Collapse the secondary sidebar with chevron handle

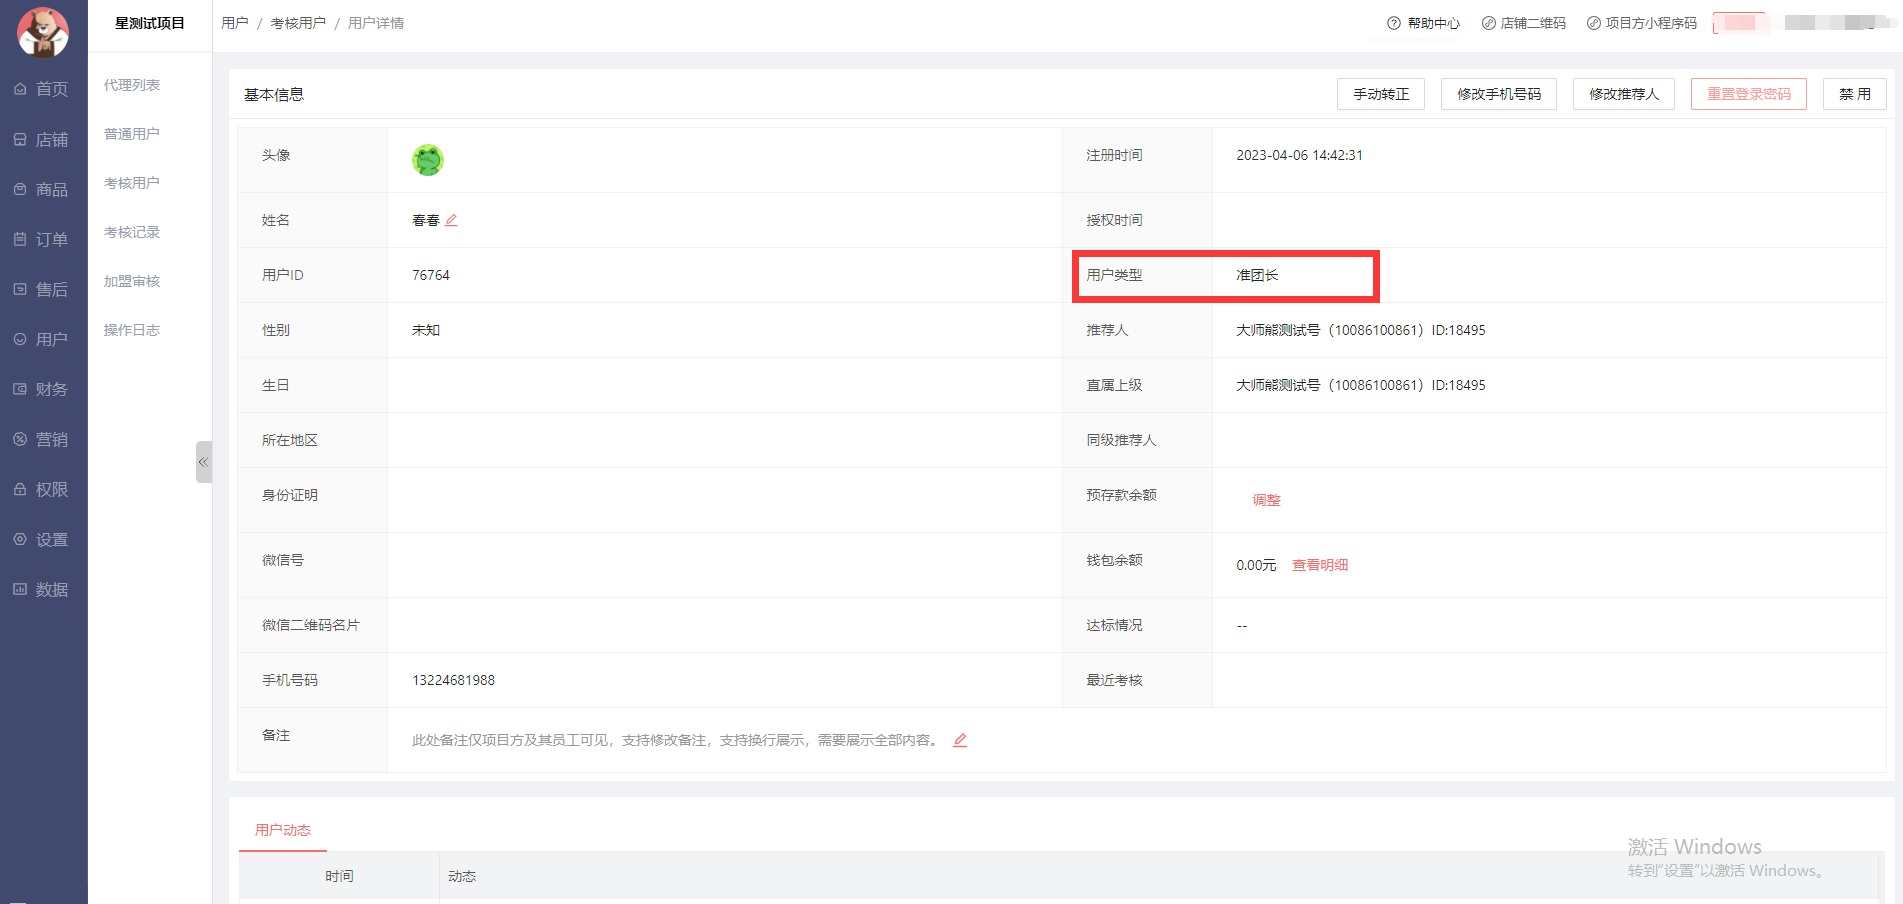tap(203, 462)
